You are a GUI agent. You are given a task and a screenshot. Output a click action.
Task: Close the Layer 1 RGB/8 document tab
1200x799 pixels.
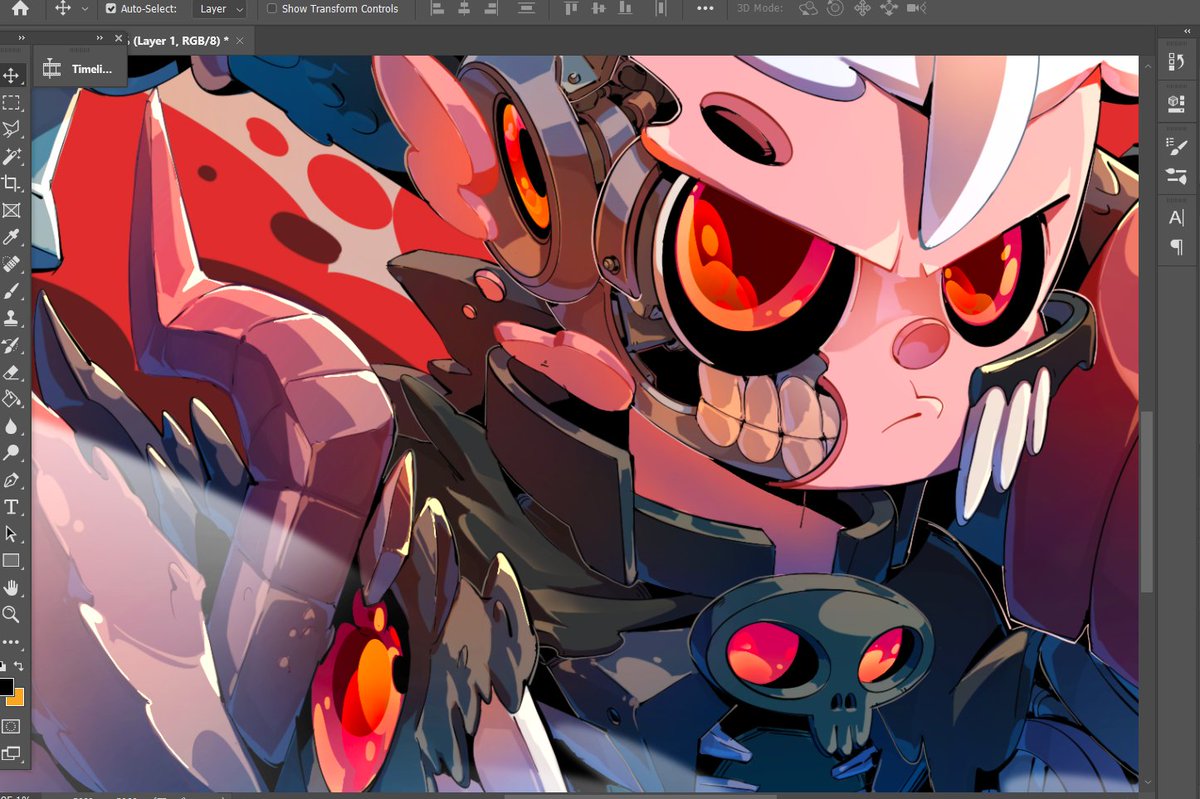pyautogui.click(x=239, y=39)
